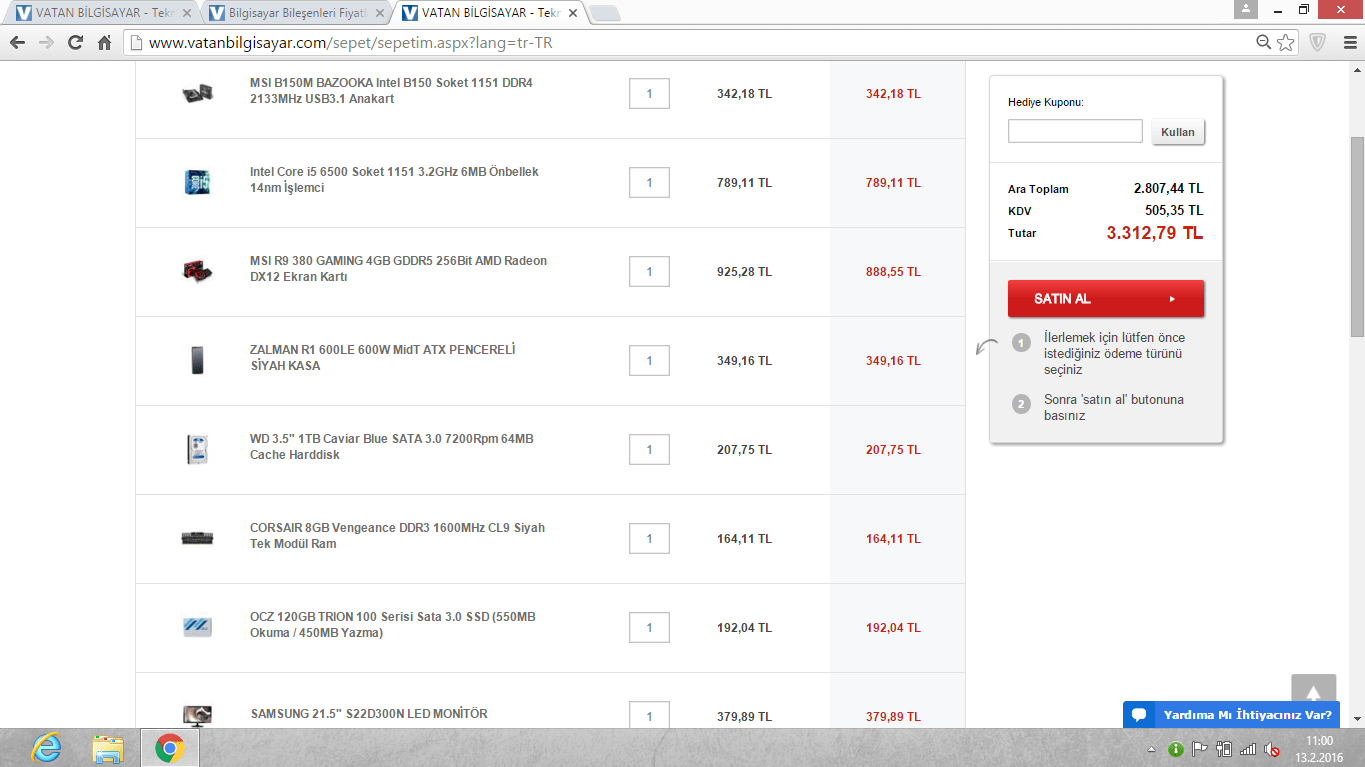The width and height of the screenshot is (1365, 767).
Task: Open the Intel Core i5 6500 product link
Action: (394, 180)
